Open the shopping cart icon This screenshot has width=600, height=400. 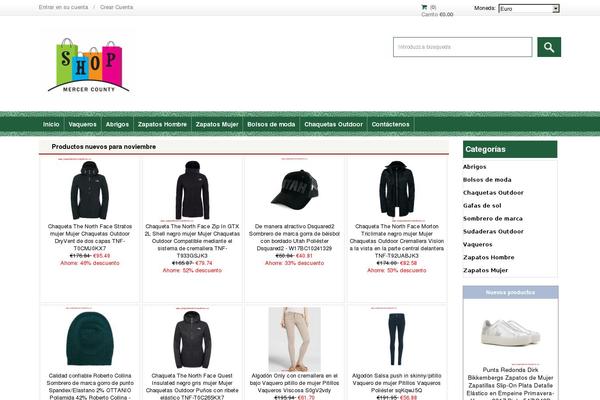point(424,7)
